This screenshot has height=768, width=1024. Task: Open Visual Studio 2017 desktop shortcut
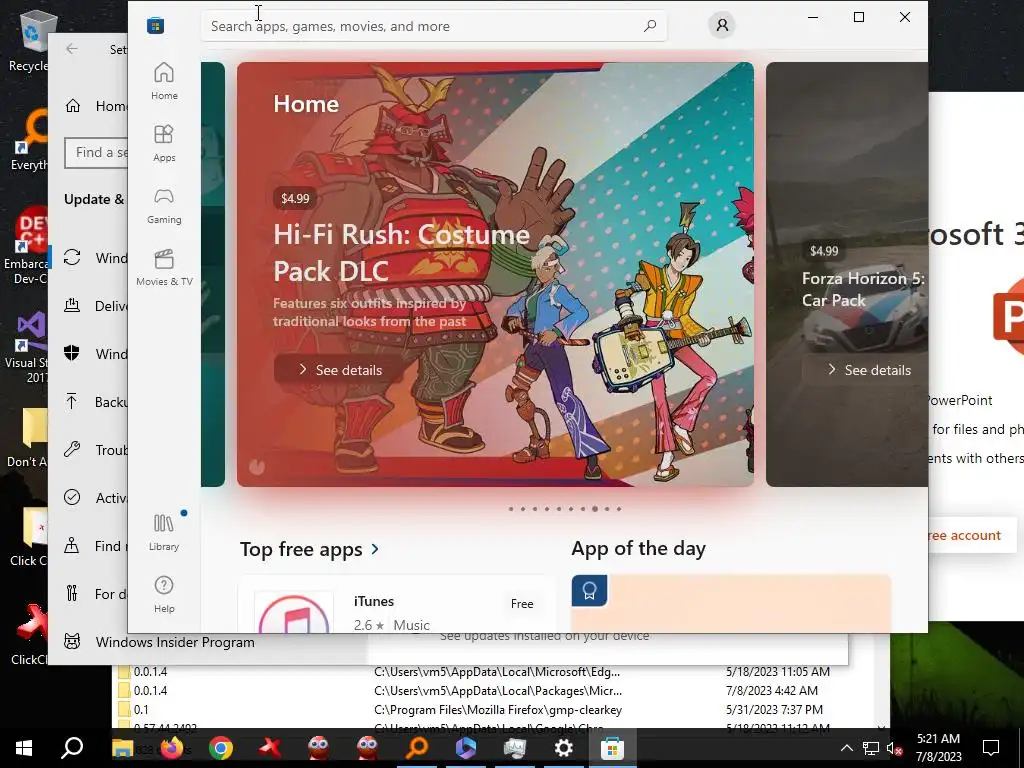coord(26,347)
